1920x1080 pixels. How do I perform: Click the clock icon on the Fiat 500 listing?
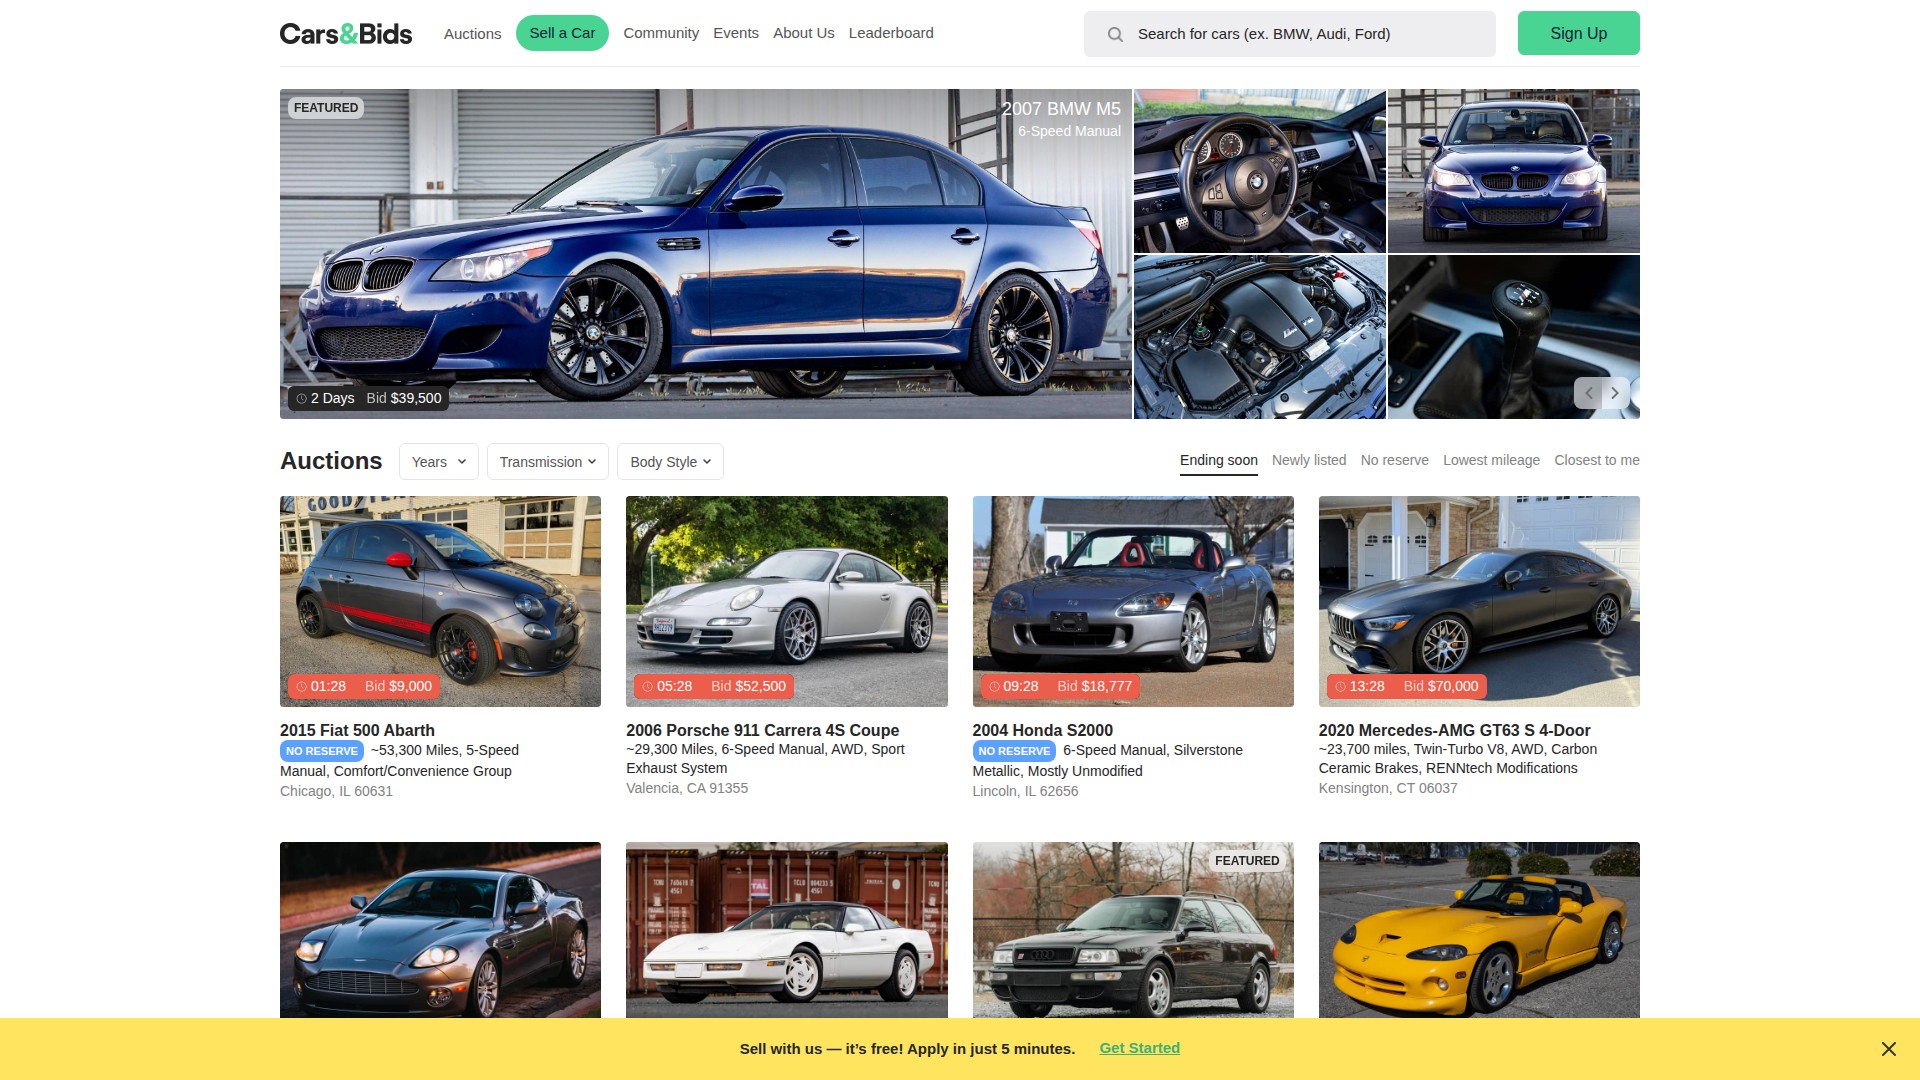coord(300,686)
